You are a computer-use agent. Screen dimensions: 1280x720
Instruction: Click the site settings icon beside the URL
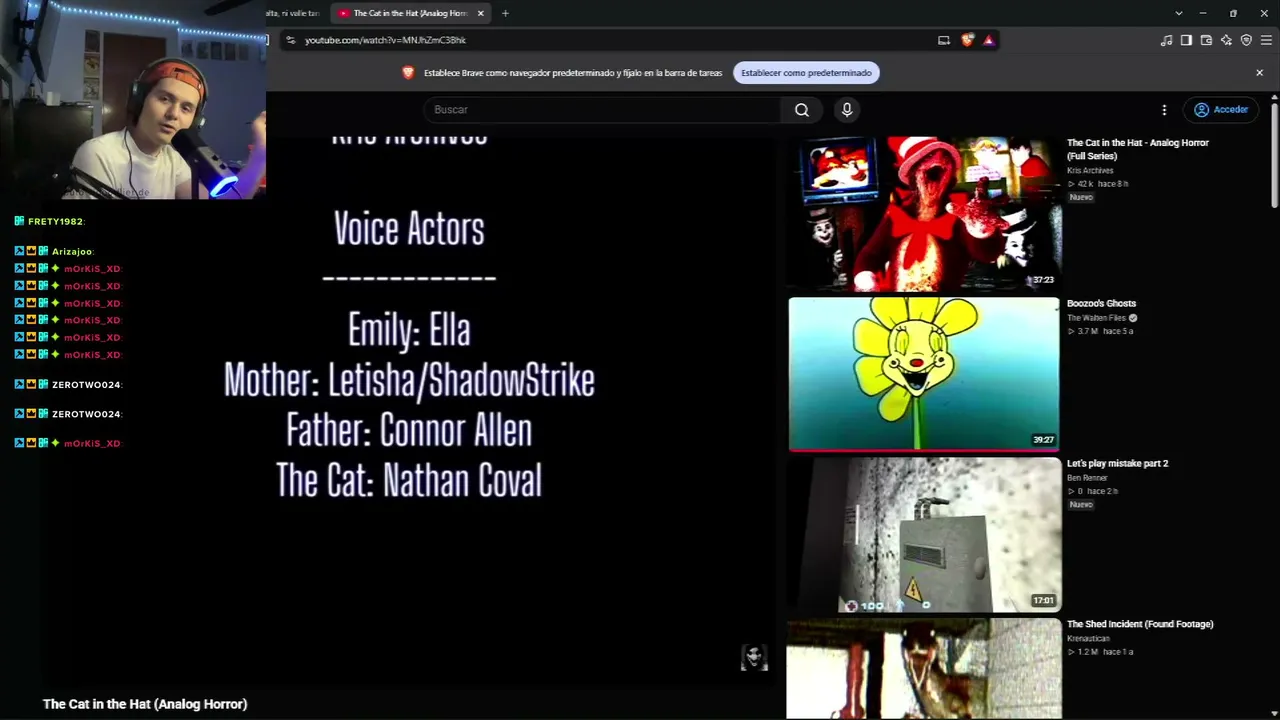[290, 40]
